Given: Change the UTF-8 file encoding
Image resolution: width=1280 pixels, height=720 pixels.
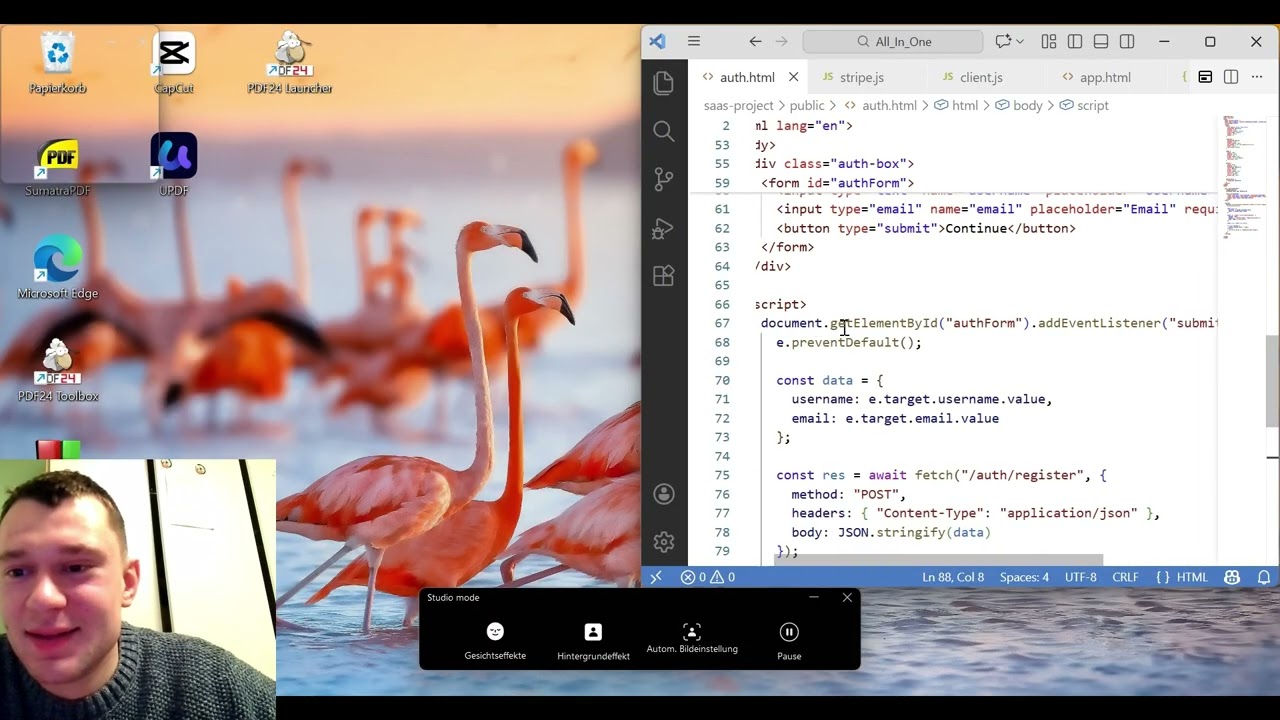Looking at the screenshot, I should coord(1081,577).
